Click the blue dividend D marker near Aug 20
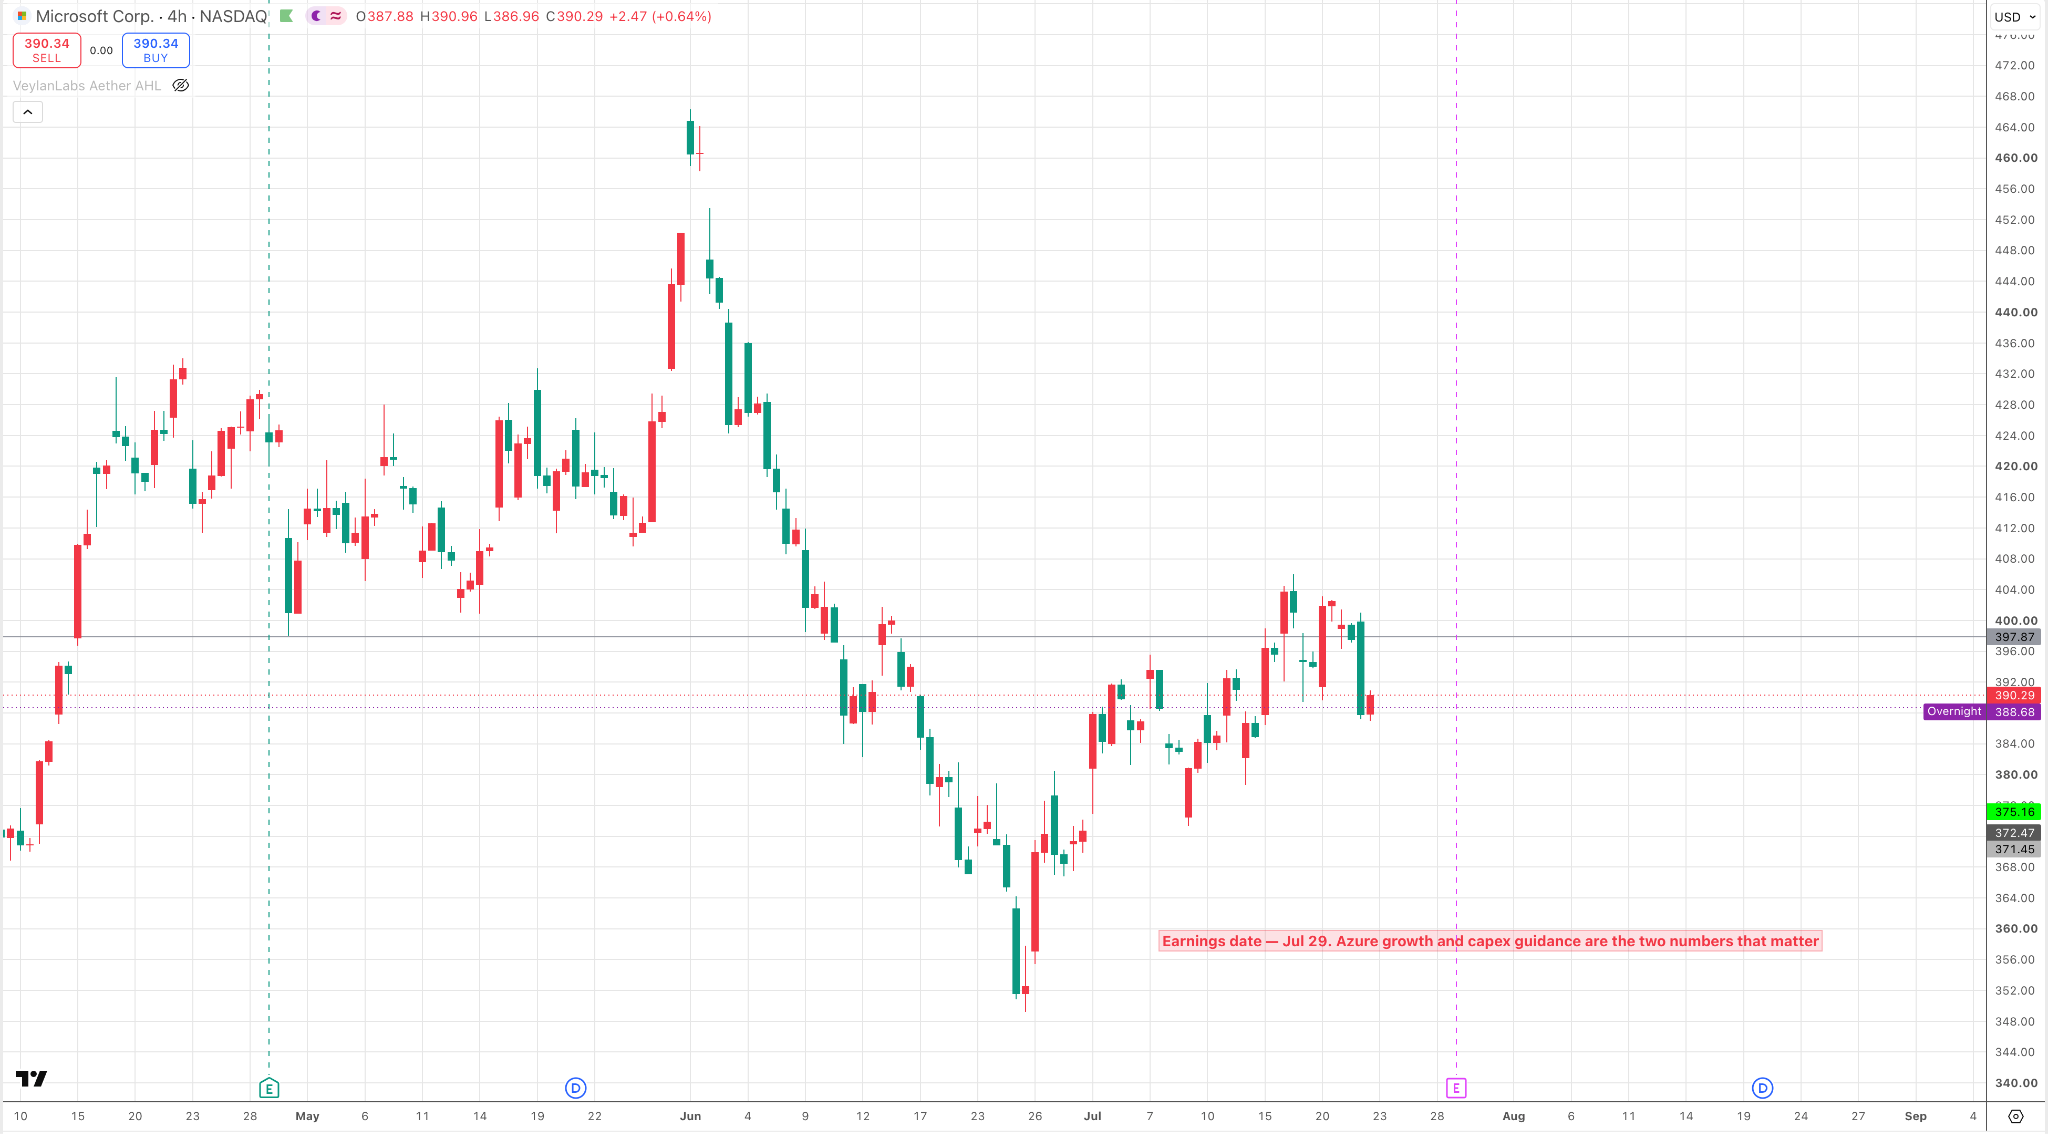 pyautogui.click(x=1762, y=1088)
